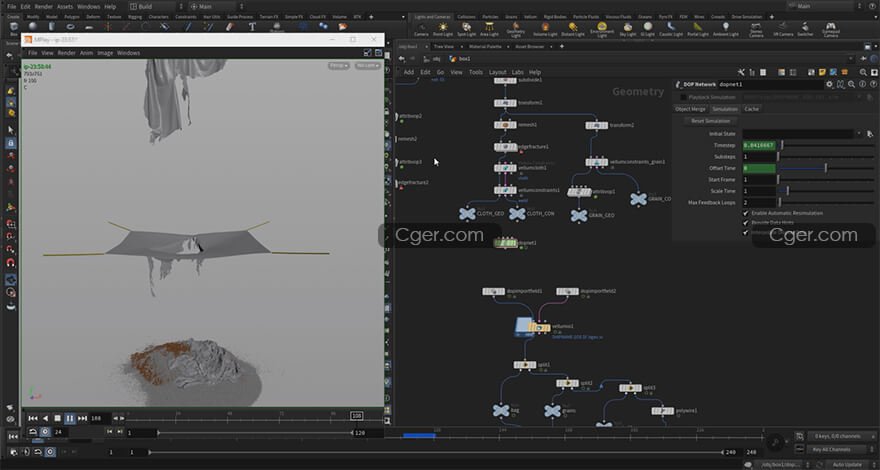Open the Labs menu in network editor
The width and height of the screenshot is (880, 470).
[x=517, y=72]
